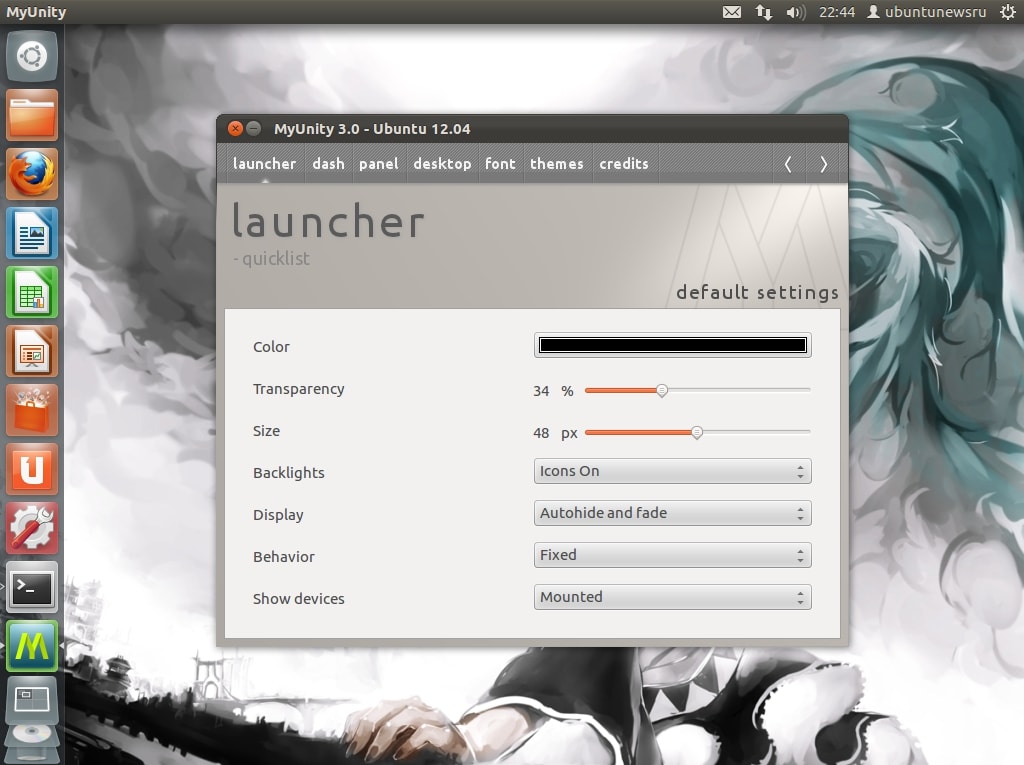The width and height of the screenshot is (1024, 765).
Task: Open the Behavior dropdown set to Fixed
Action: click(x=673, y=555)
